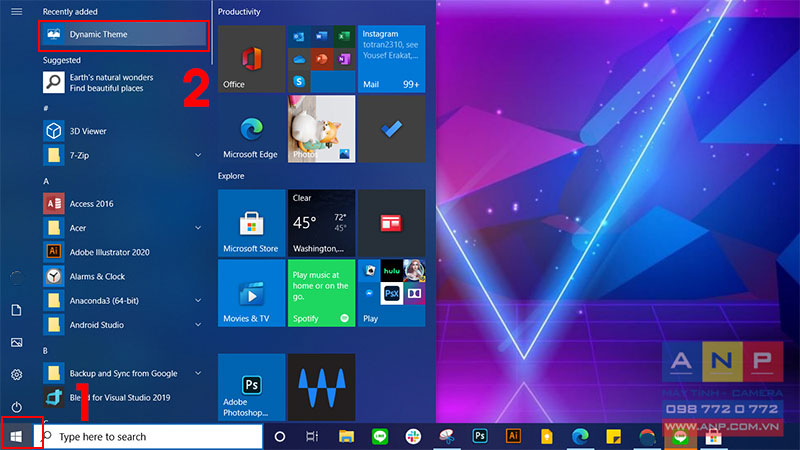This screenshot has width=800, height=450.
Task: Open the Adobe Photoshop tile
Action: (252, 387)
